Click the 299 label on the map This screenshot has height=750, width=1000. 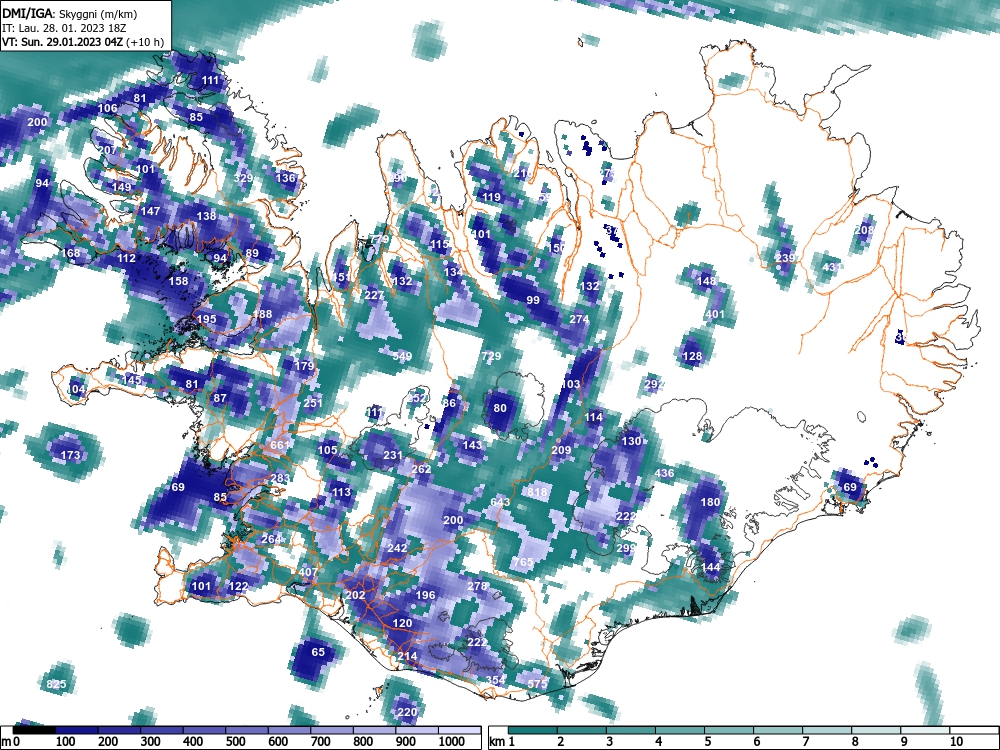tap(626, 548)
